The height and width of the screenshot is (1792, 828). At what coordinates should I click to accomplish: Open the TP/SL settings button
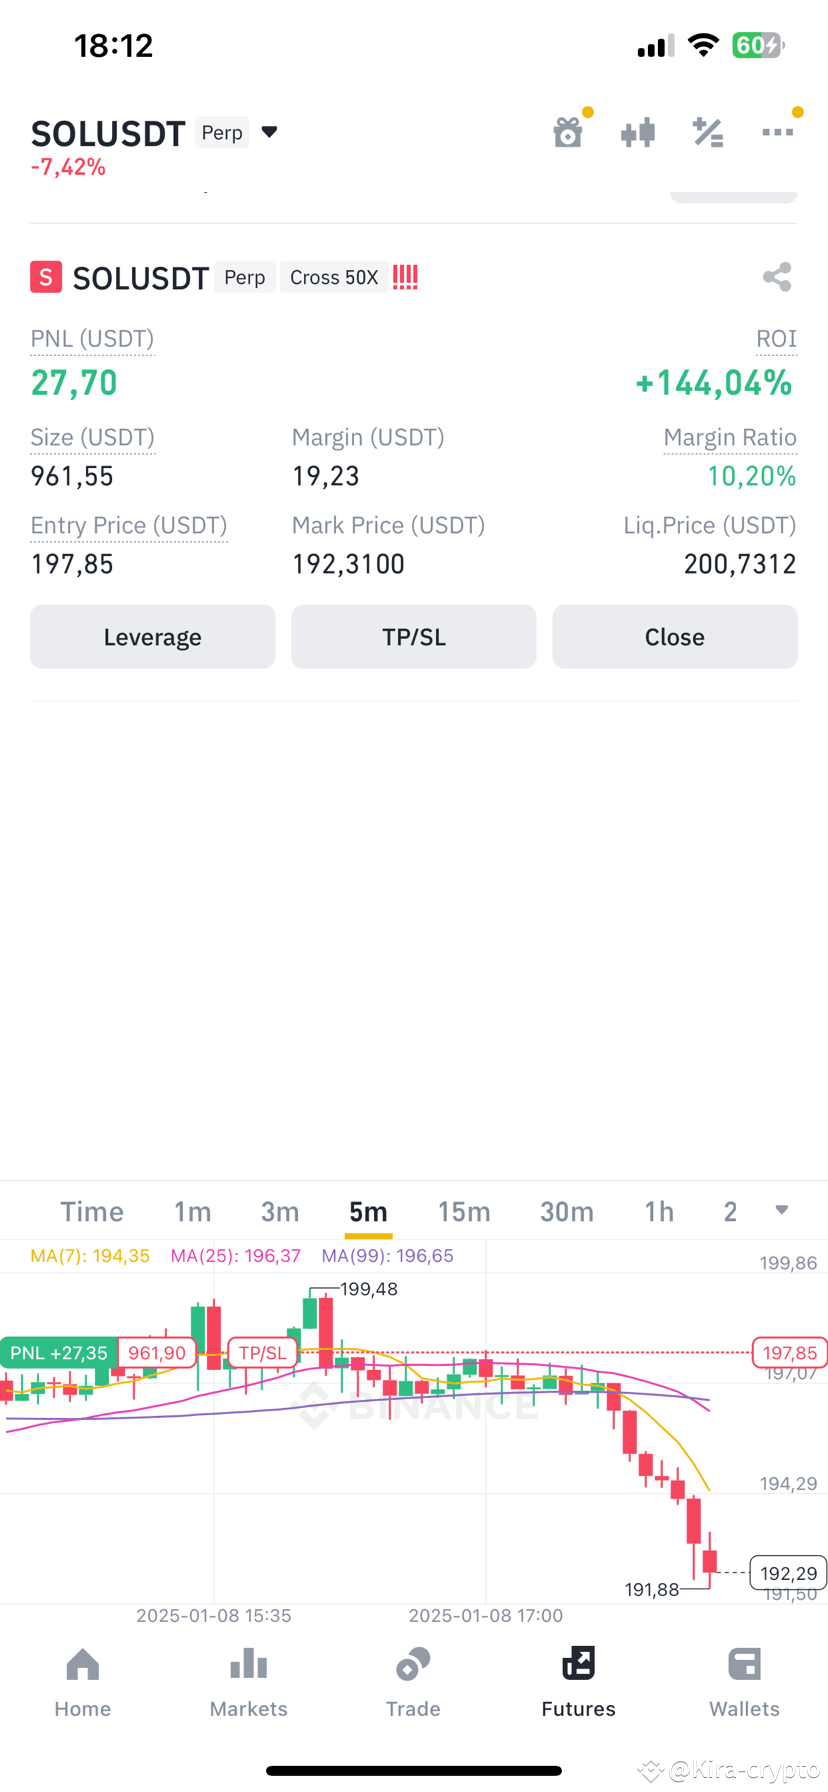click(x=414, y=637)
